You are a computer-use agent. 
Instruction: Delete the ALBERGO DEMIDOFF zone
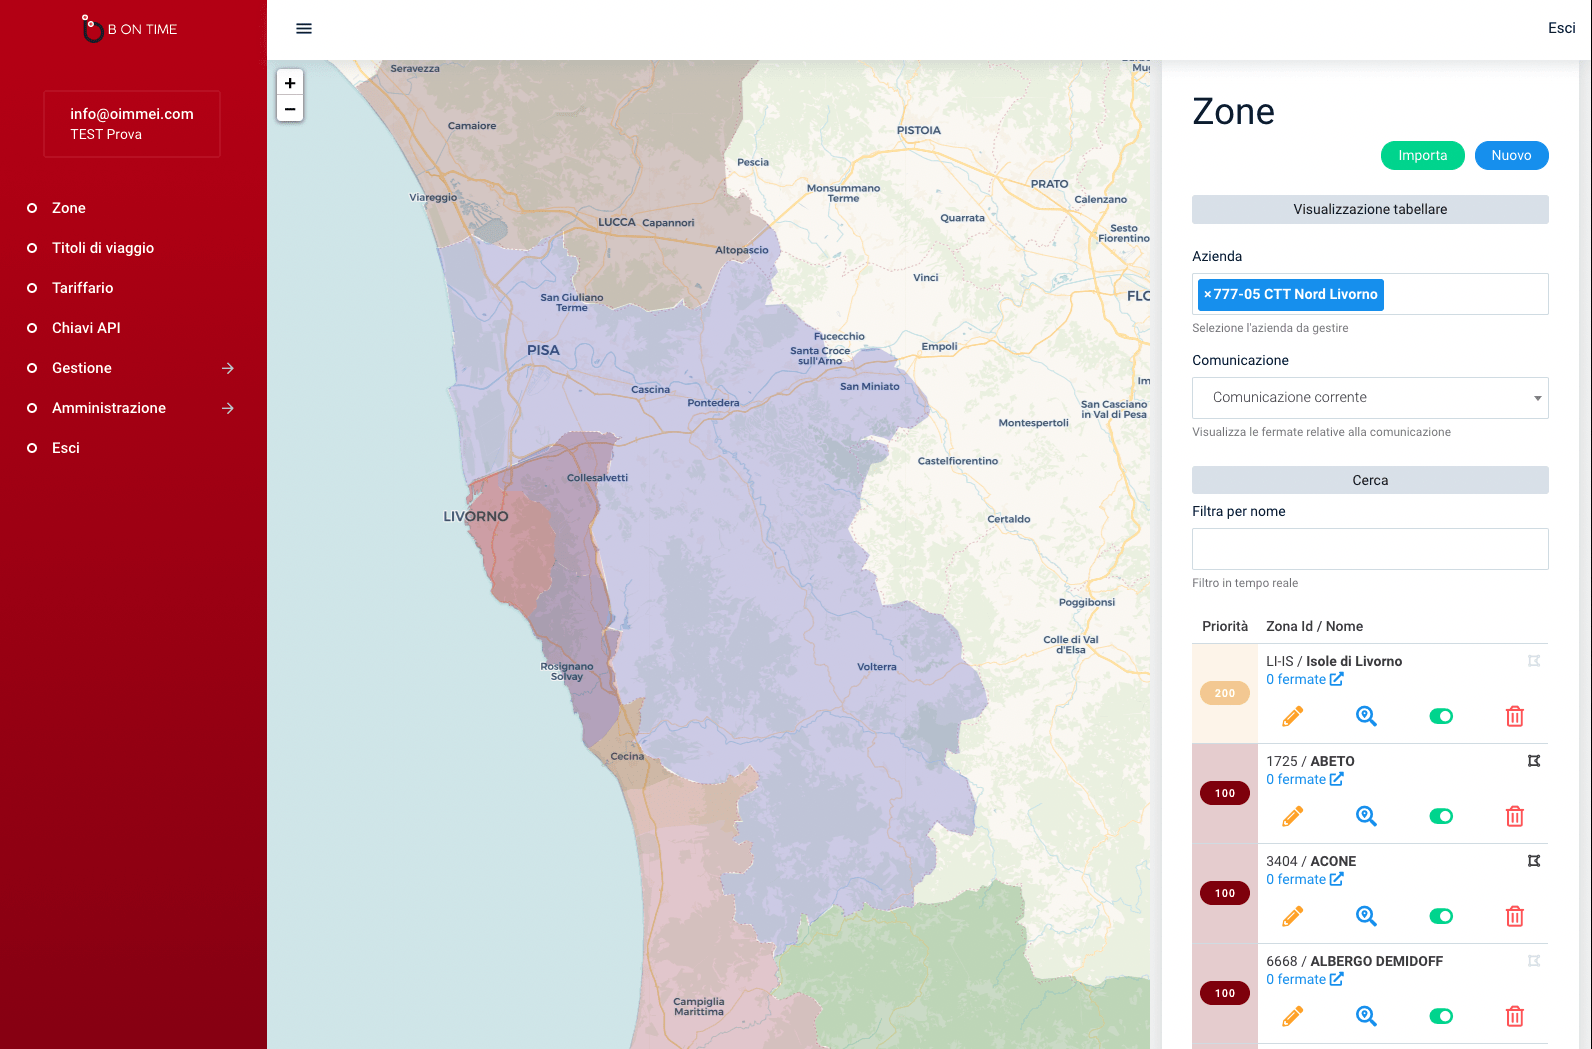pyautogui.click(x=1515, y=1016)
